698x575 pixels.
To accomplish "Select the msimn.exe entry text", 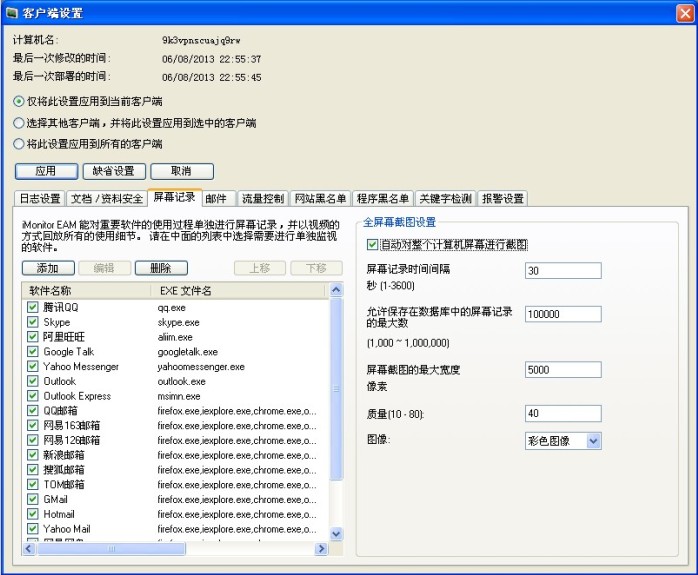I will pyautogui.click(x=179, y=396).
